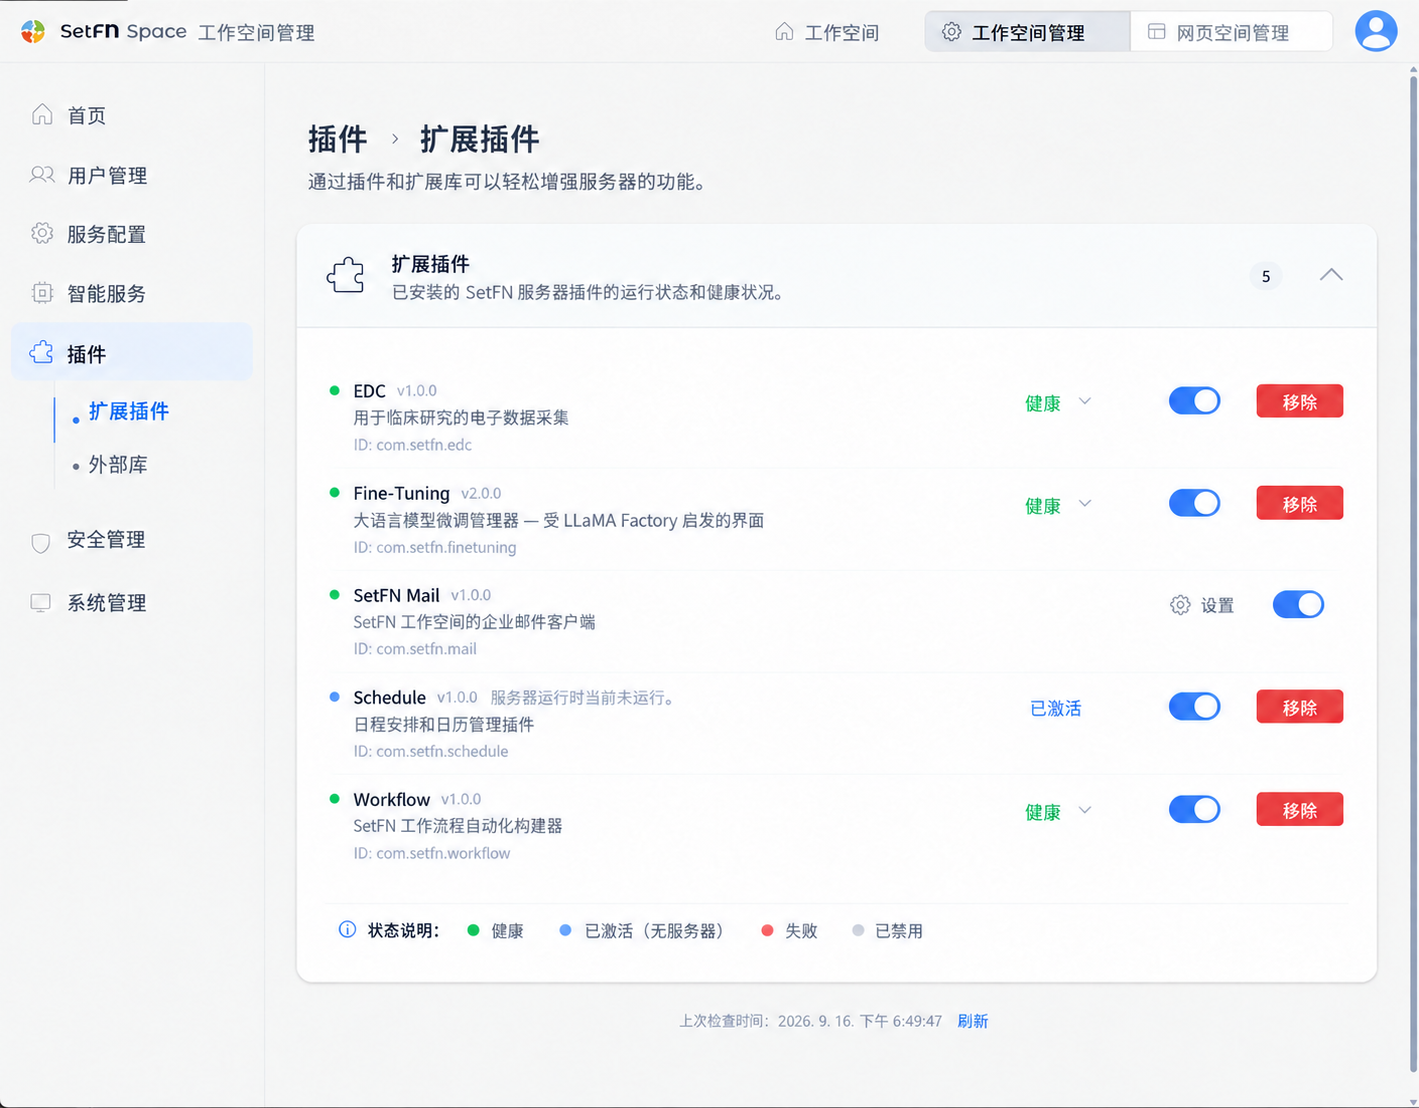Click the users icon beside 用户管理
The image size is (1419, 1108).
point(42,175)
